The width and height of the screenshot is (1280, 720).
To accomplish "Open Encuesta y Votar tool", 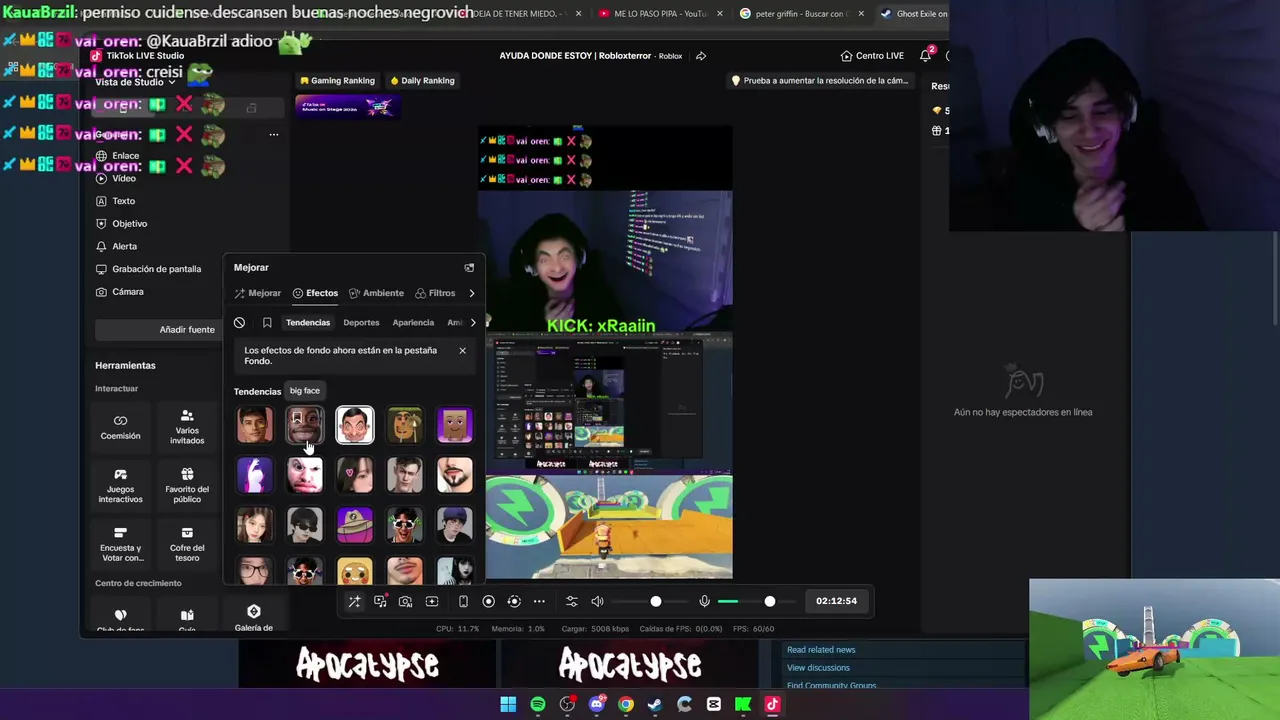I will point(120,545).
